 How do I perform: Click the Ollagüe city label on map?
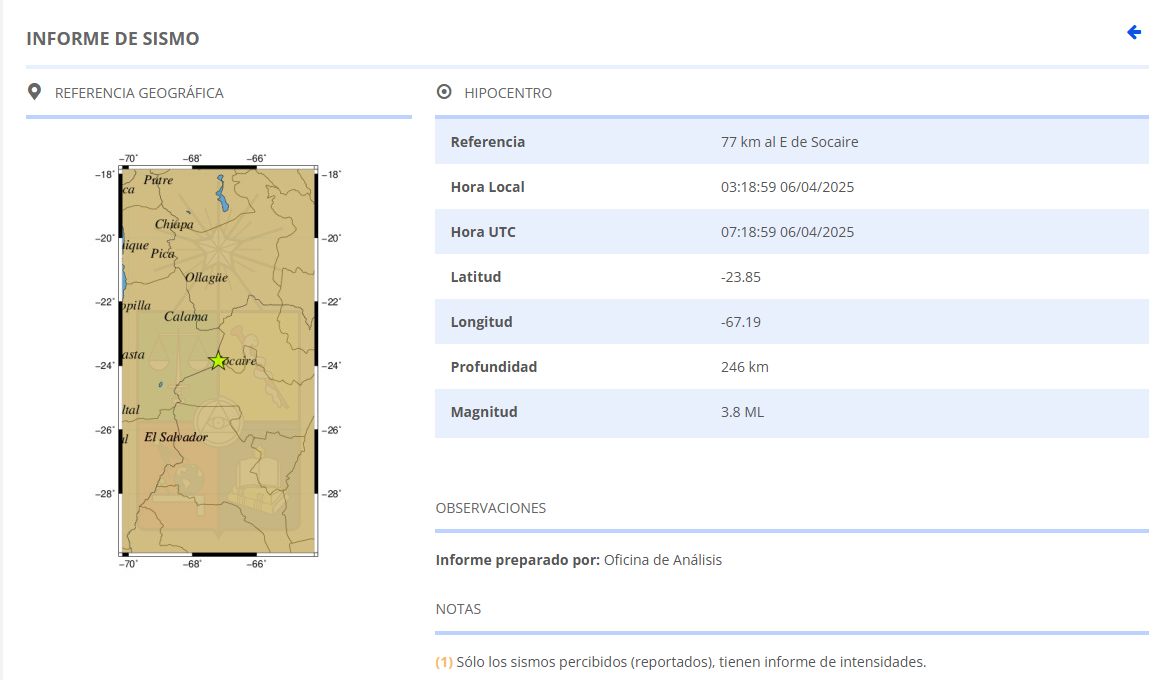click(206, 277)
